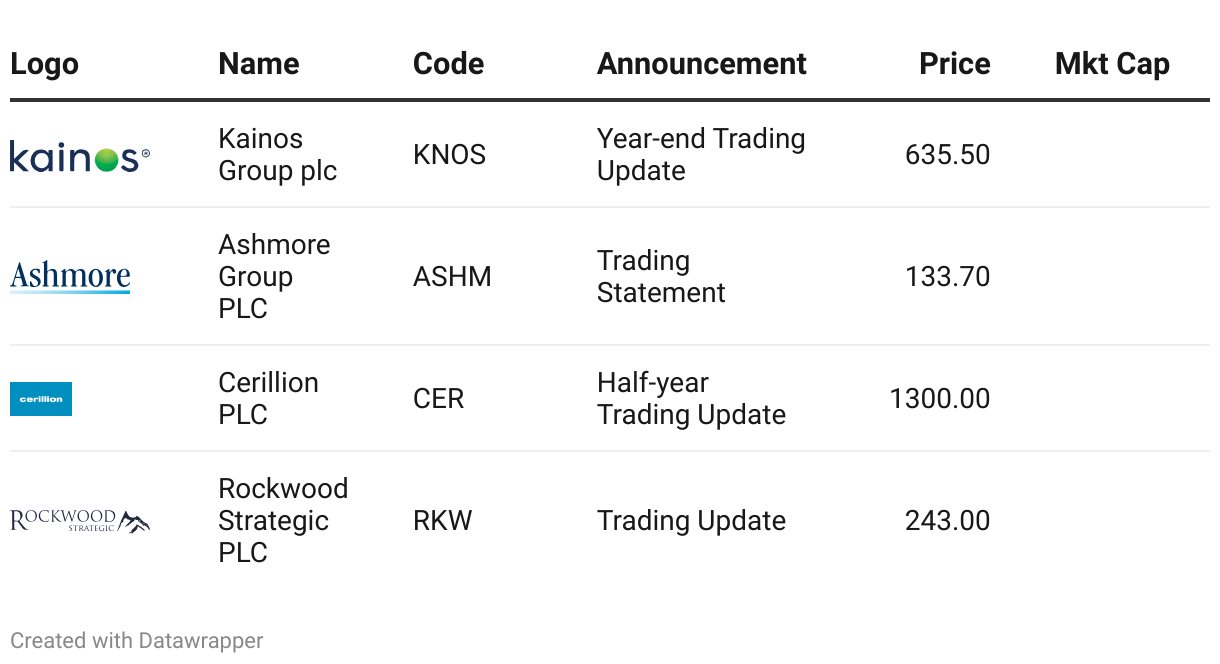Click the Announcement column header
This screenshot has width=1220, height=664.
coord(701,64)
